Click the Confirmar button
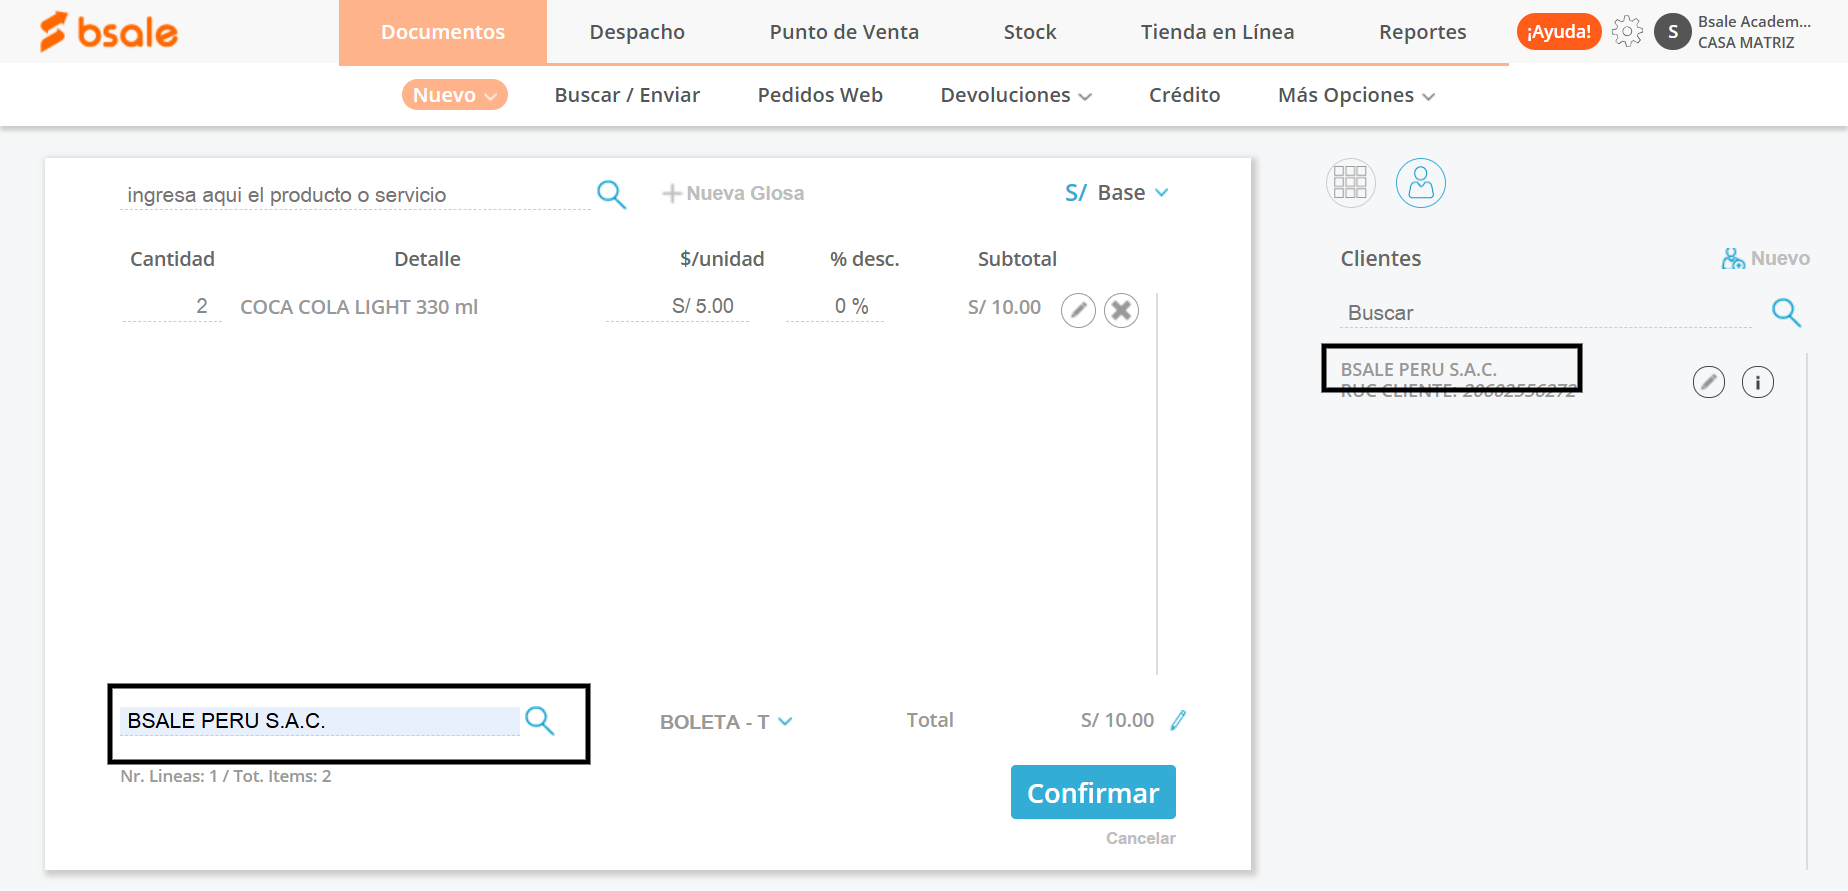 click(x=1093, y=792)
